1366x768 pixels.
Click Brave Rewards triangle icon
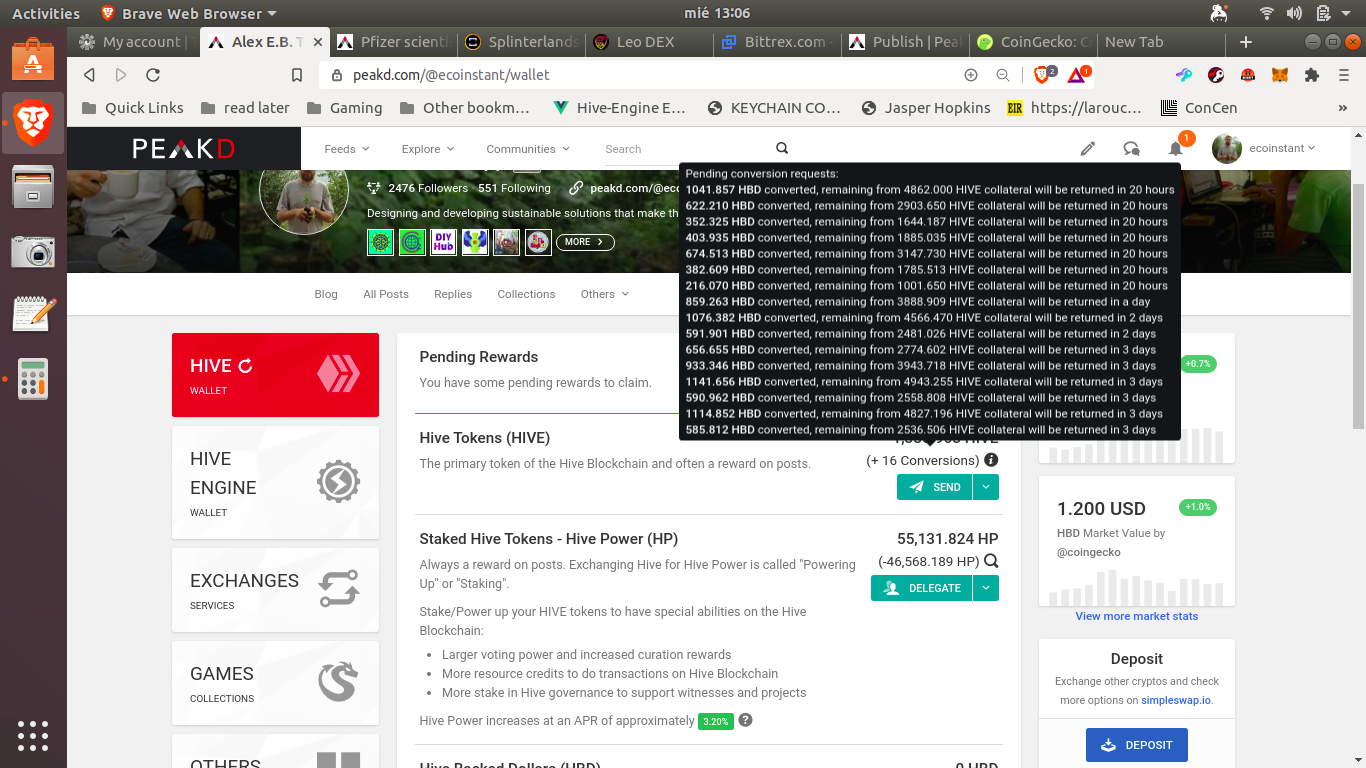pyautogui.click(x=1077, y=74)
